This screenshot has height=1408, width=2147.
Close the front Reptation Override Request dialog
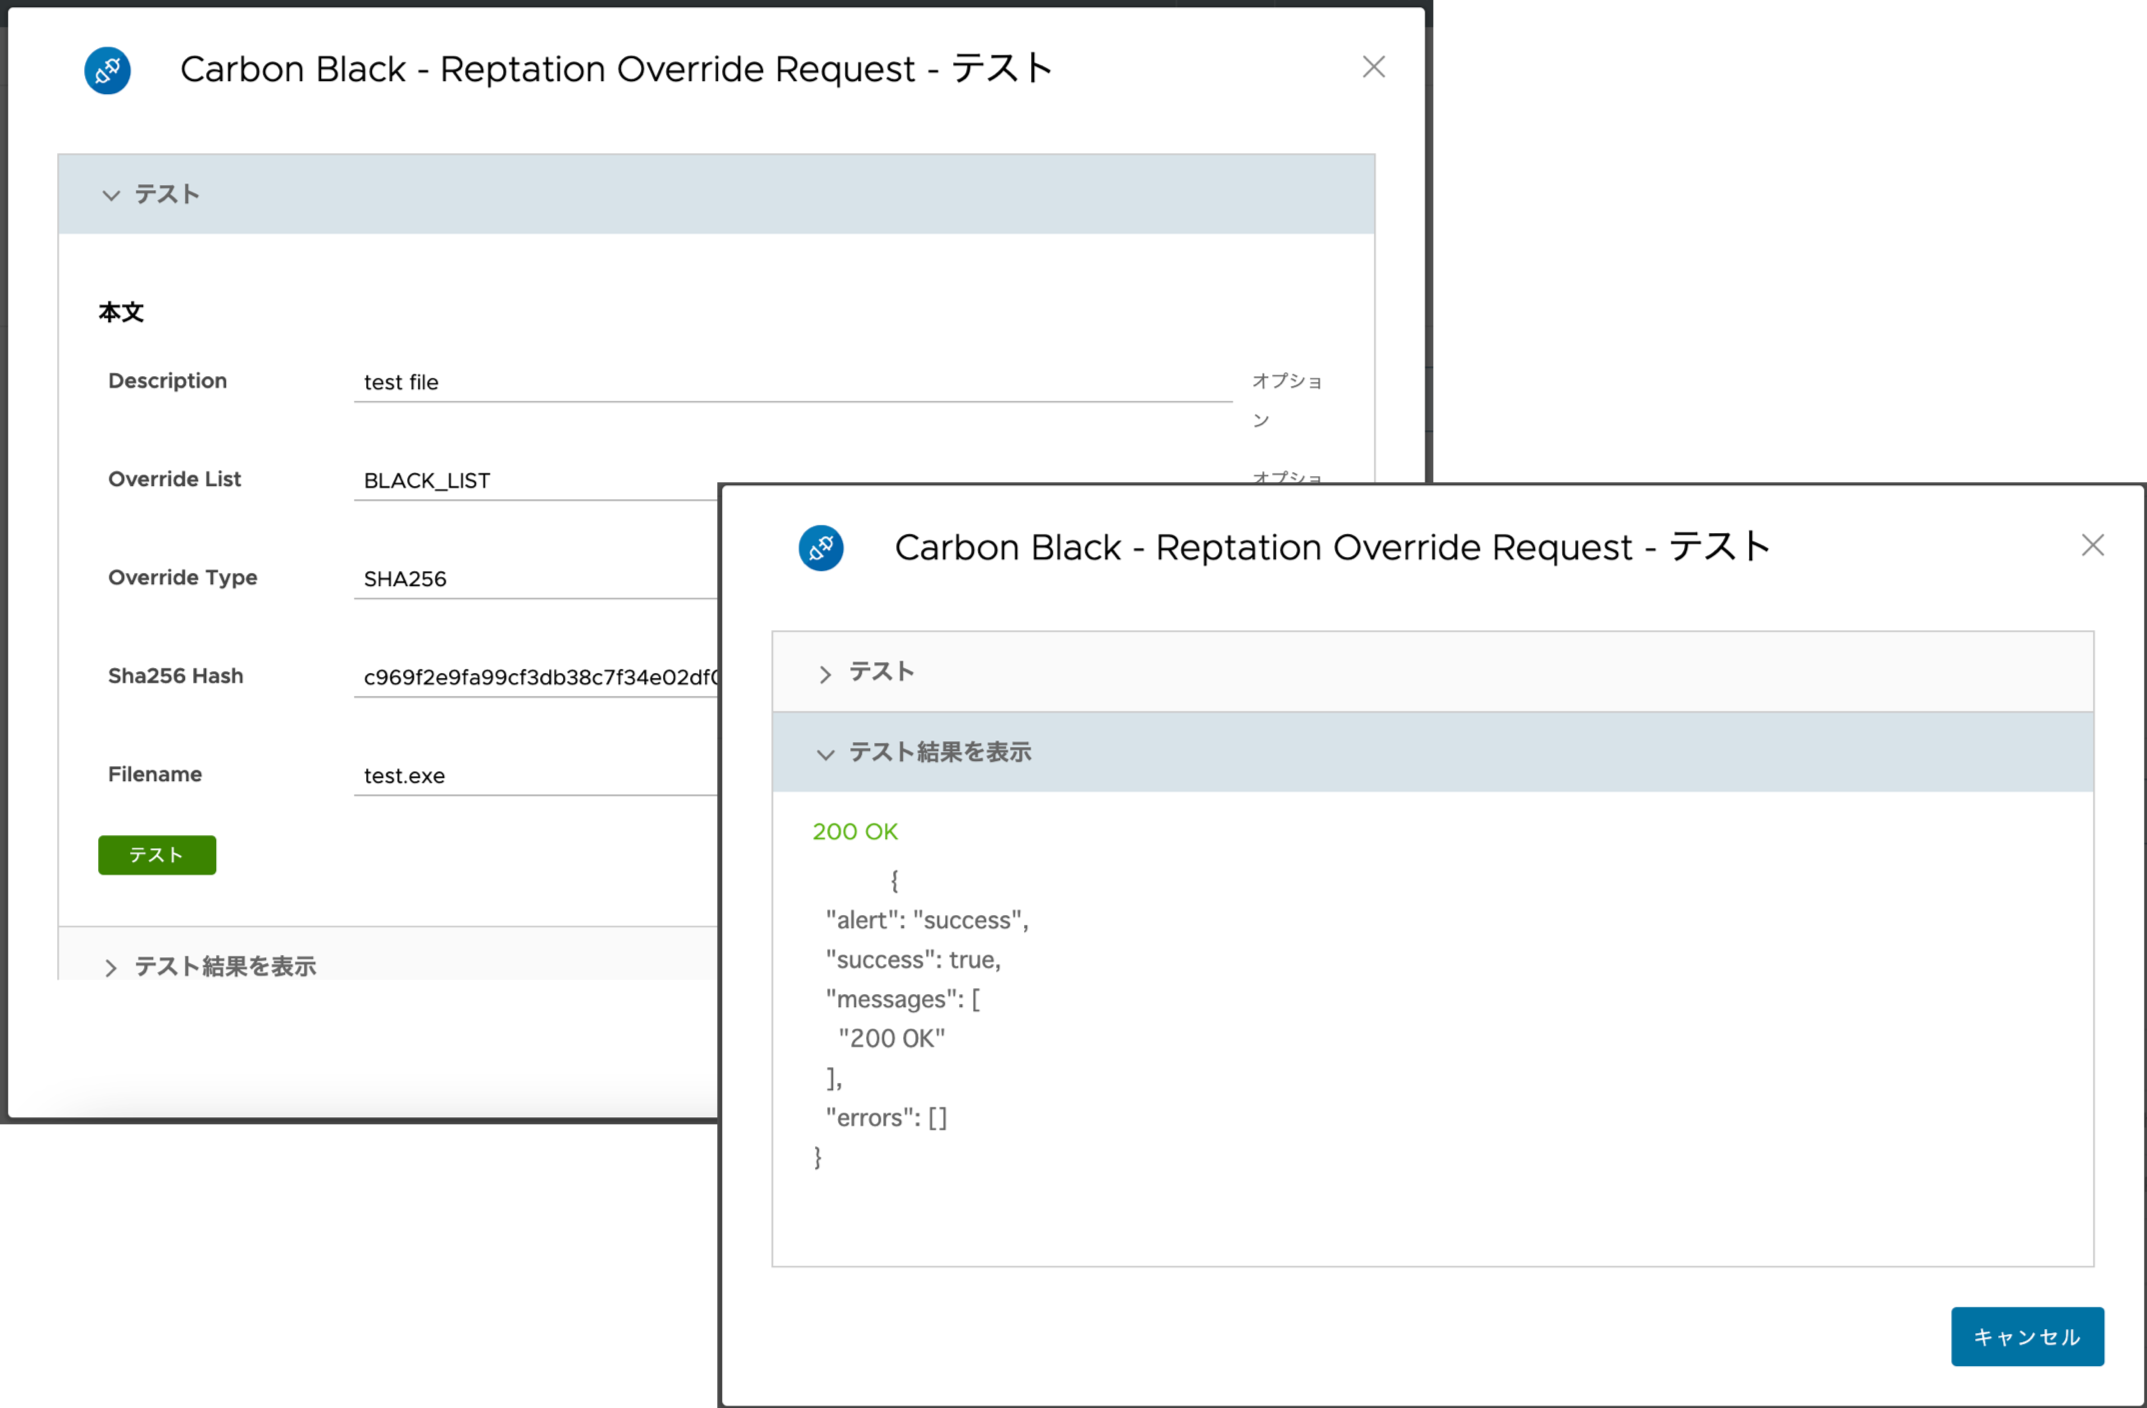tap(2092, 545)
